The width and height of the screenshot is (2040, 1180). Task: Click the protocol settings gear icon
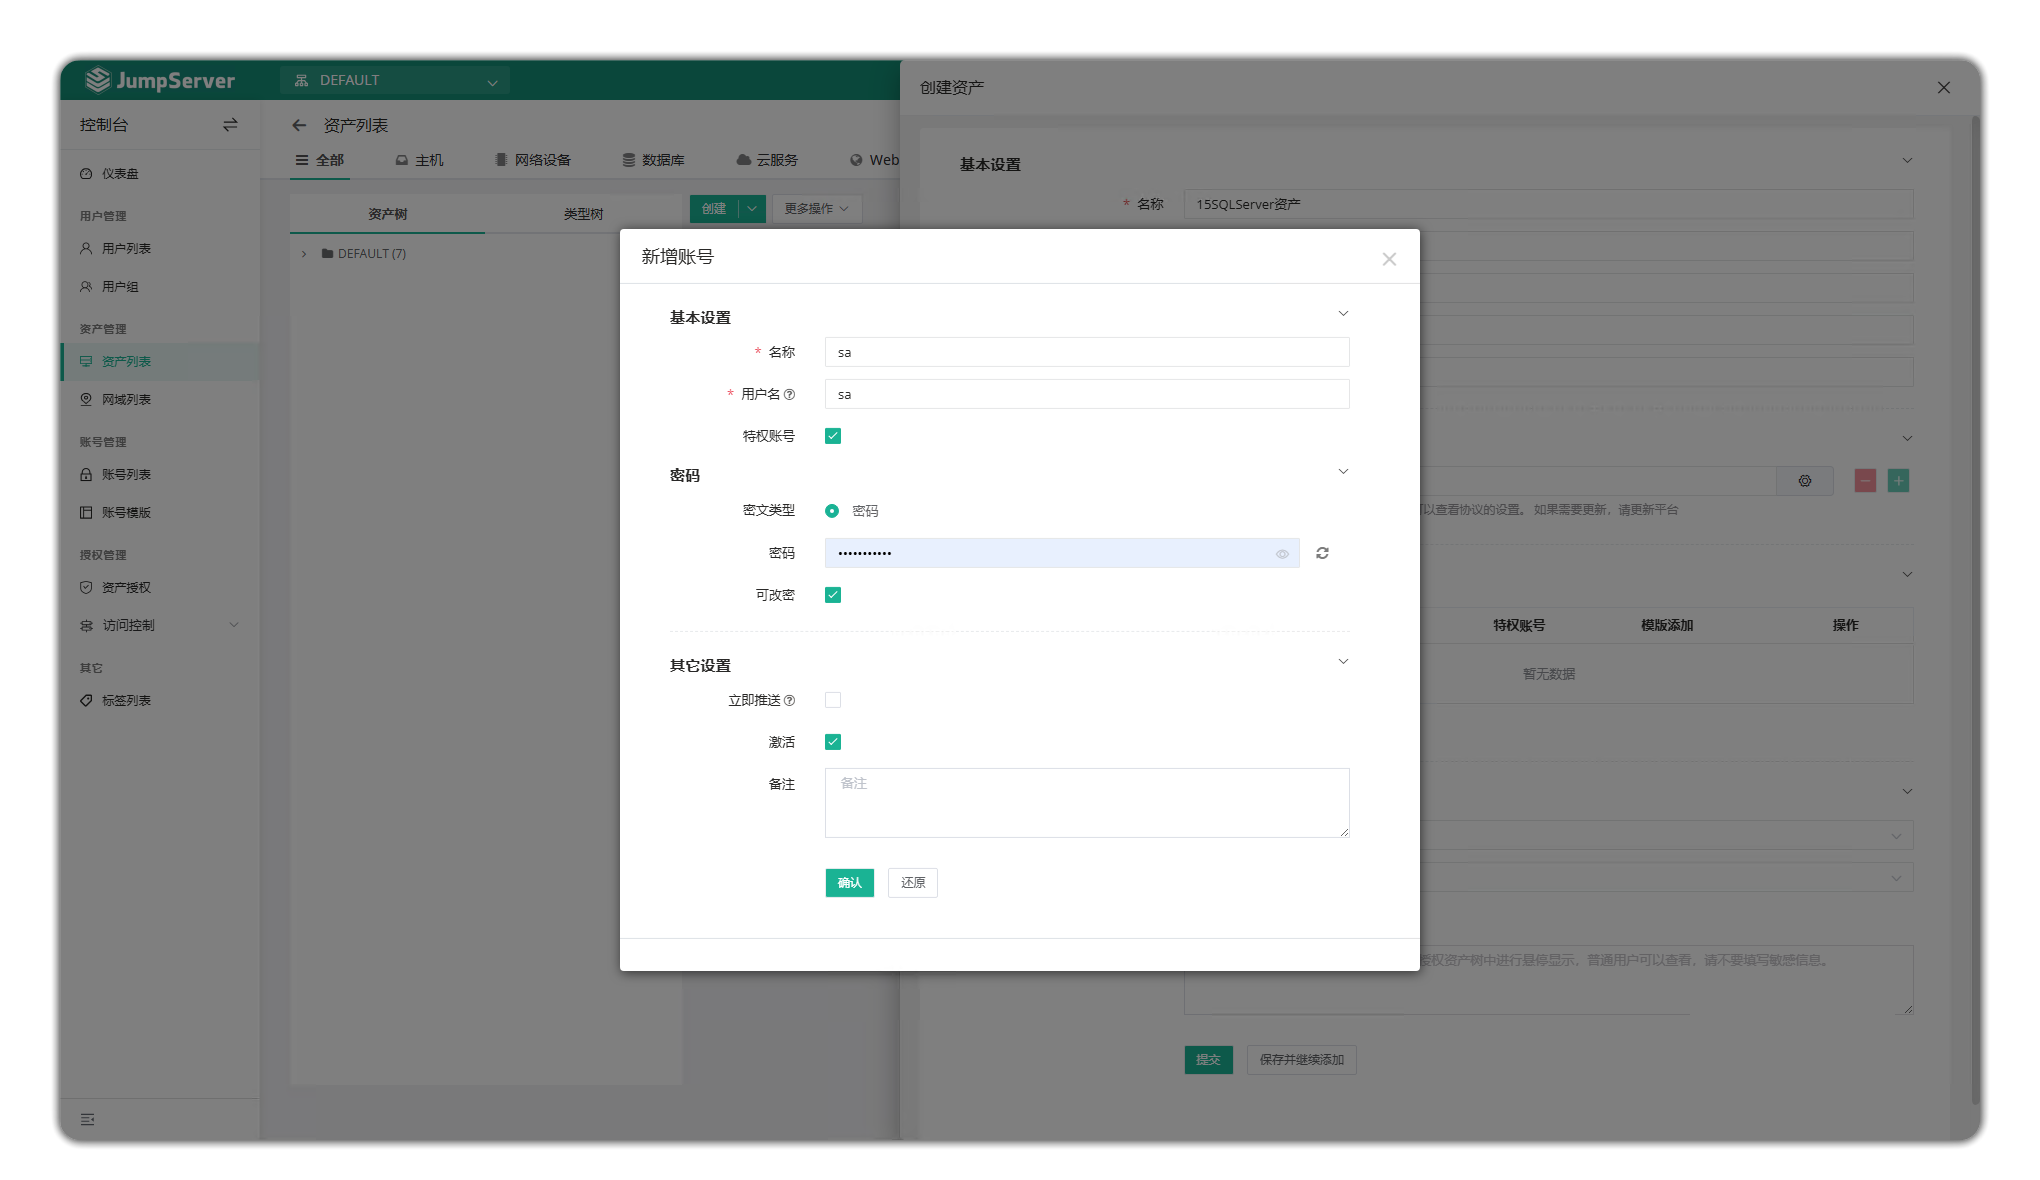(x=1804, y=481)
